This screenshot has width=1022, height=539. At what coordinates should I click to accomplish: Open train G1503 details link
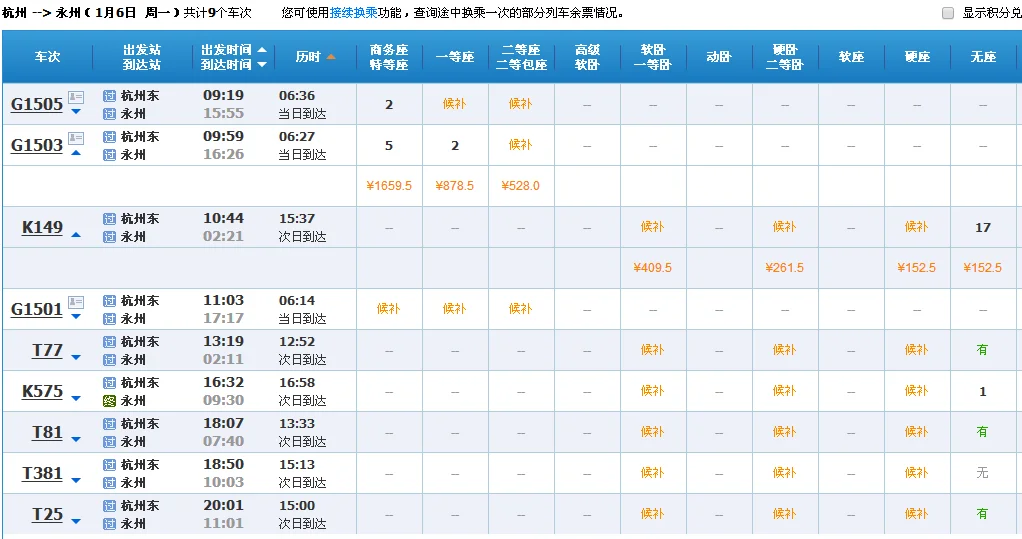36,145
